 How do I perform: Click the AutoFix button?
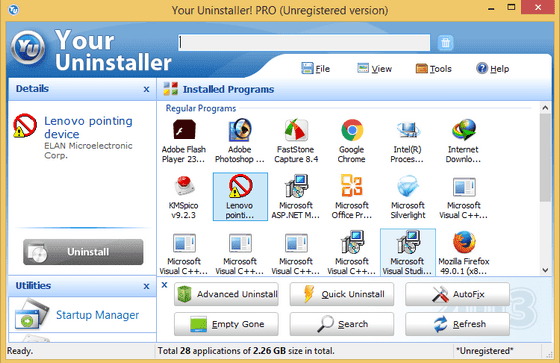tap(457, 294)
